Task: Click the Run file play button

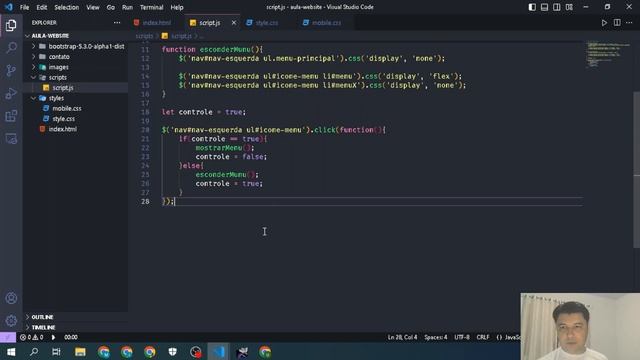Action: 604,23
